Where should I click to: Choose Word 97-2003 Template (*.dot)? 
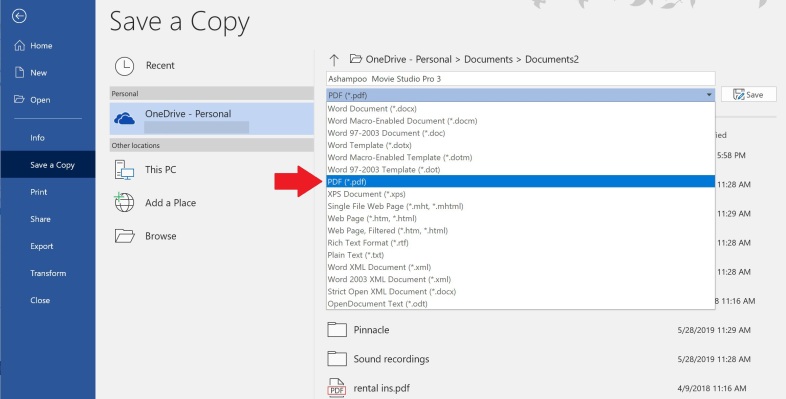point(520,169)
